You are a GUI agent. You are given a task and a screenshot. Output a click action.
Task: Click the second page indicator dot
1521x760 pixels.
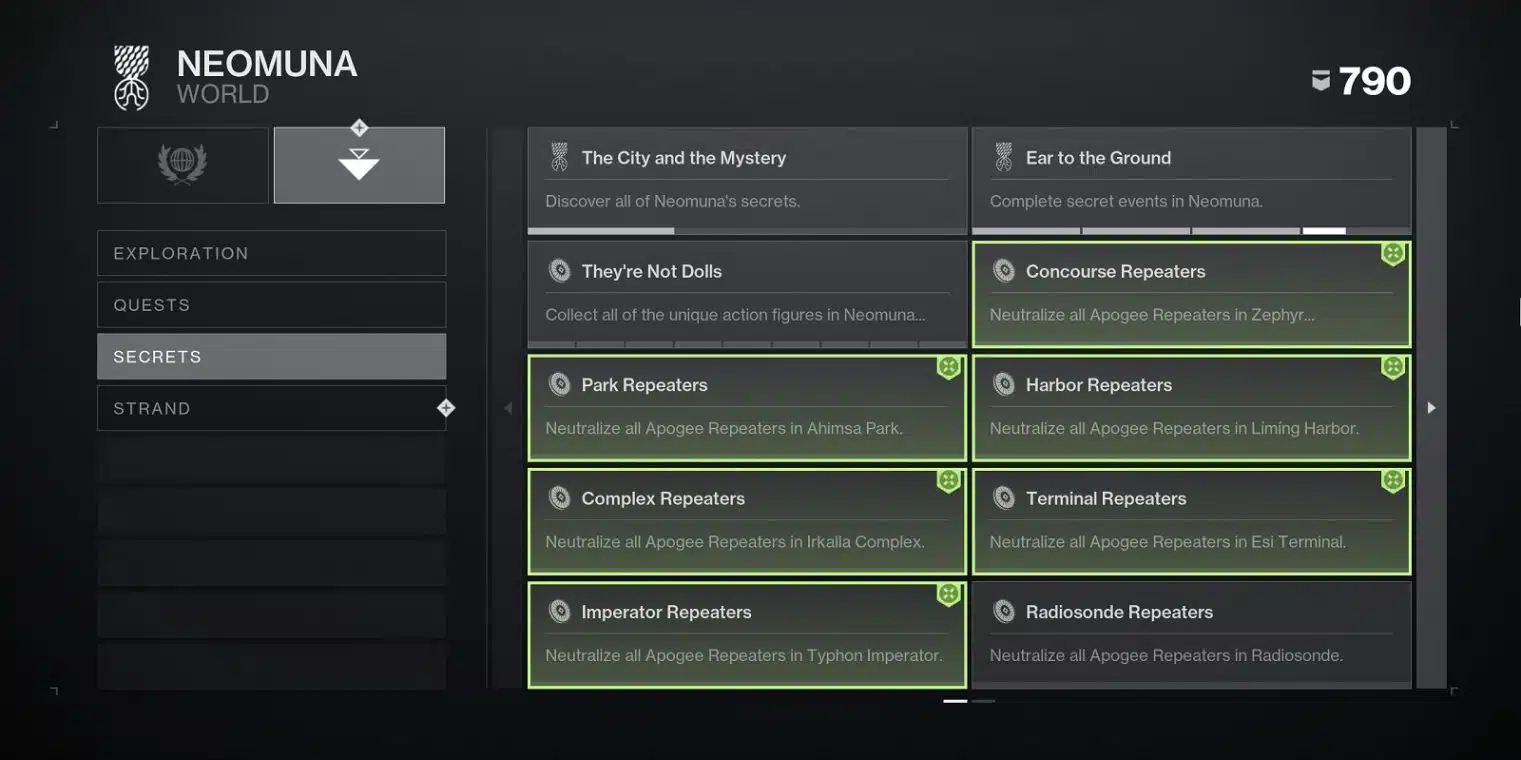pyautogui.click(x=983, y=701)
